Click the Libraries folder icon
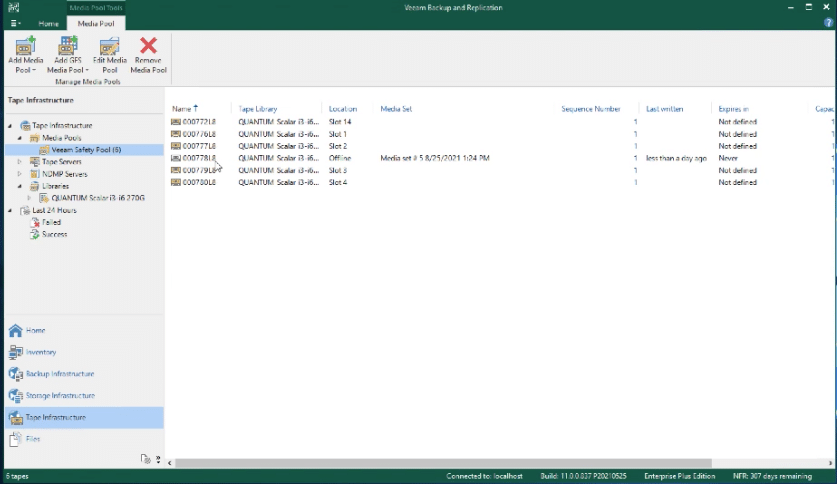 click(35, 186)
